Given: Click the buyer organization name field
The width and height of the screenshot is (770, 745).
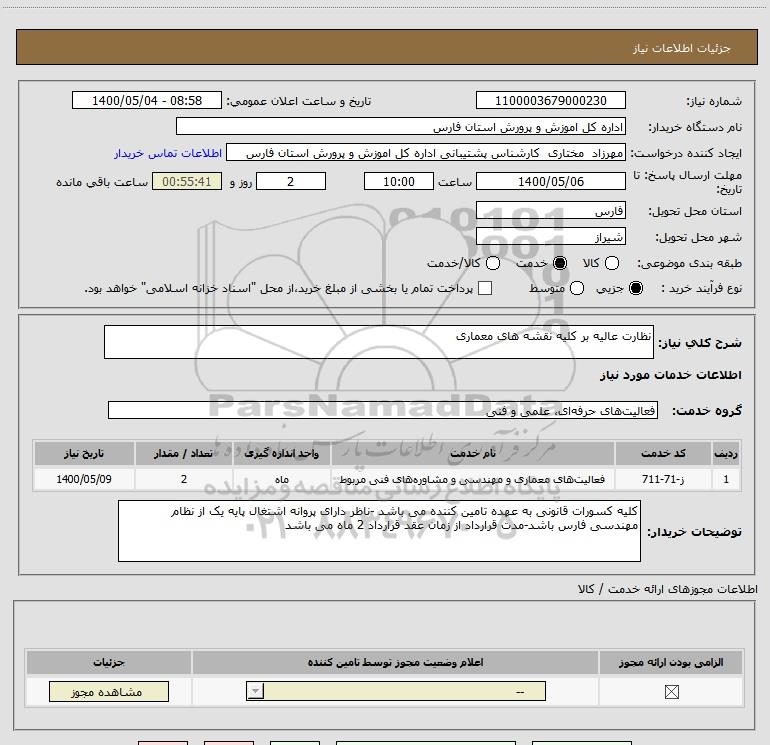Looking at the screenshot, I should (401, 127).
